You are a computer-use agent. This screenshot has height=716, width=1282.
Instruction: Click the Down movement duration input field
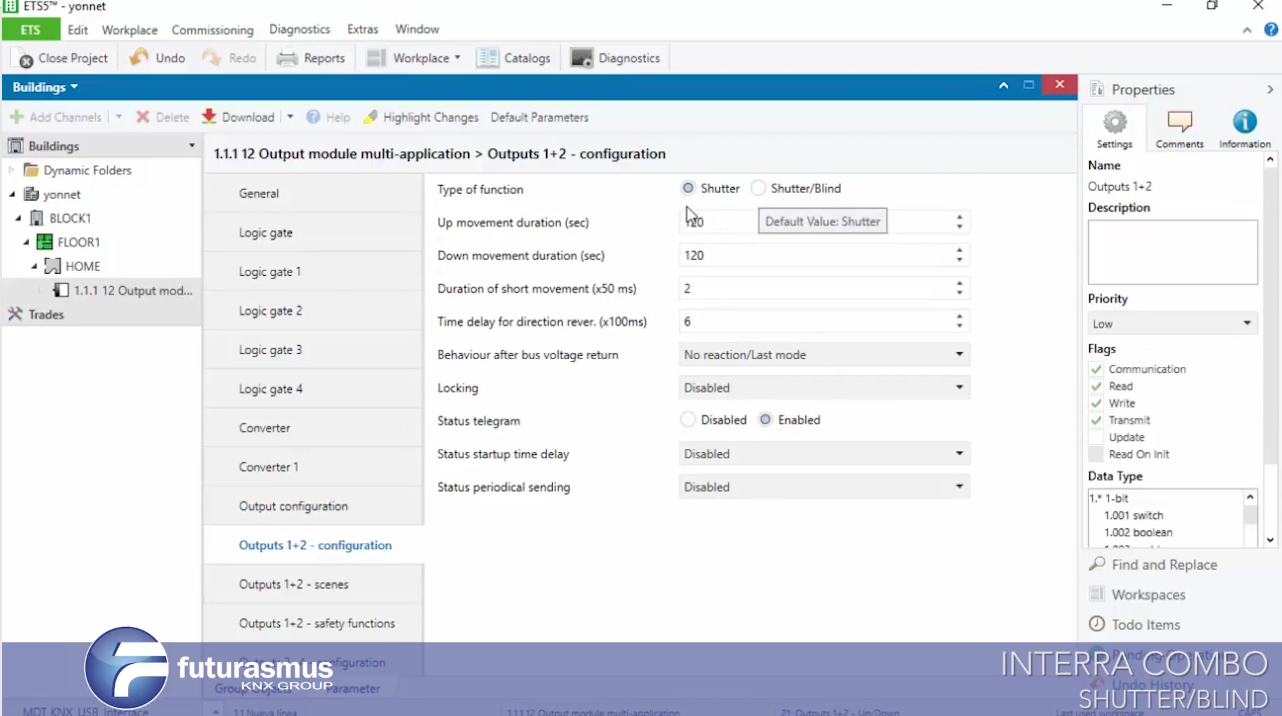pyautogui.click(x=815, y=256)
